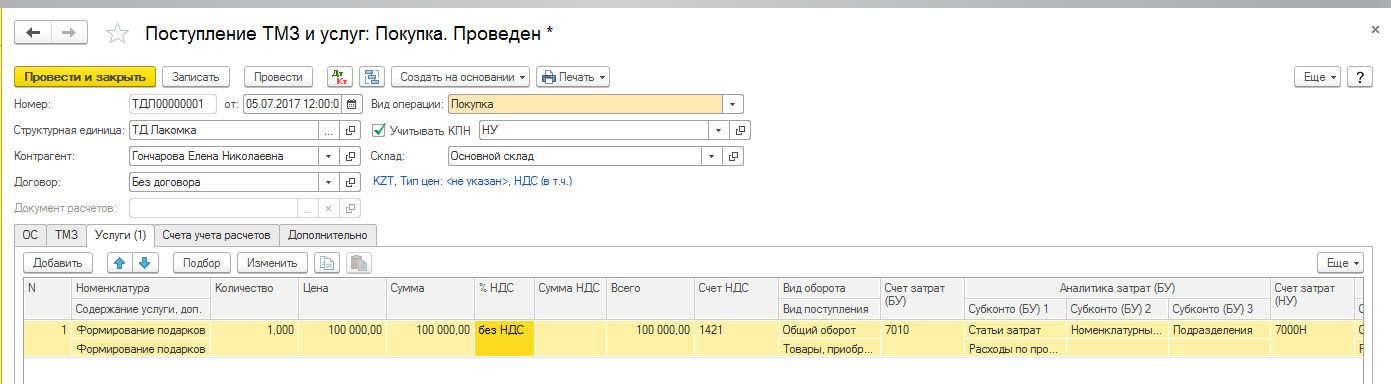Screen dimensions: 1391x384
Task: Go forward with the right arrow button
Action: point(70,33)
